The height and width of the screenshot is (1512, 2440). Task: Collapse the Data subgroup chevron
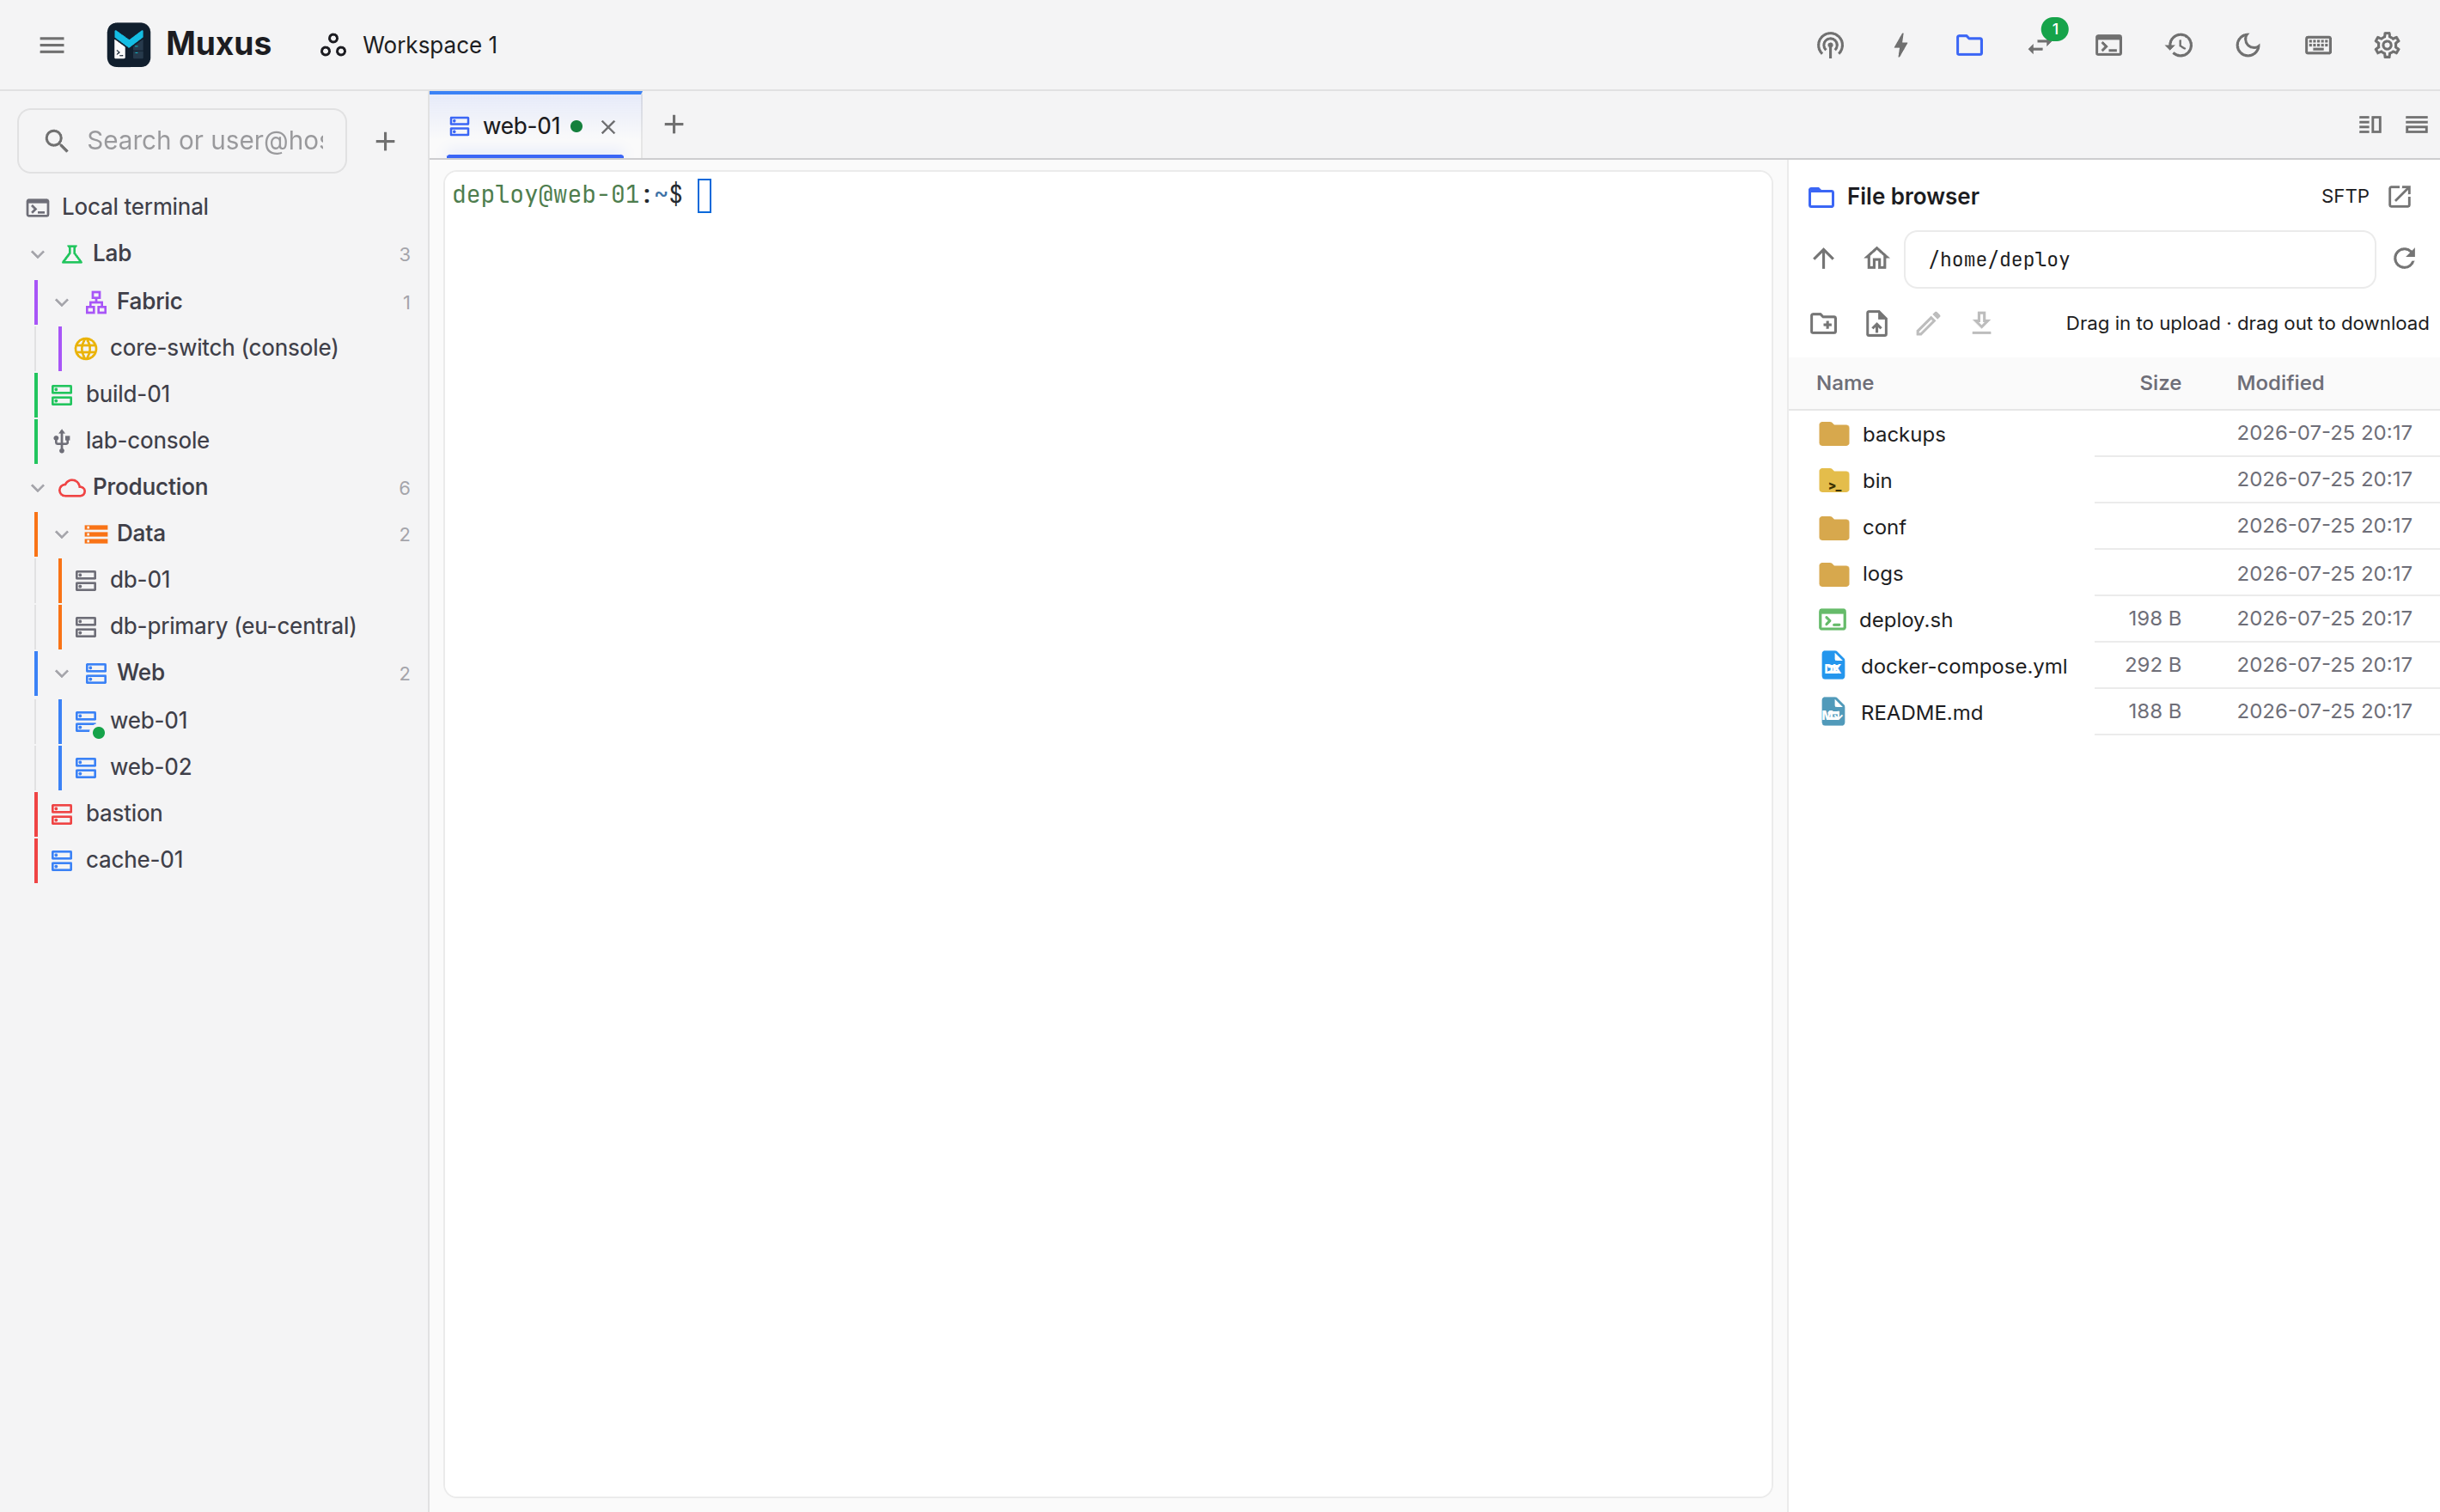point(62,534)
